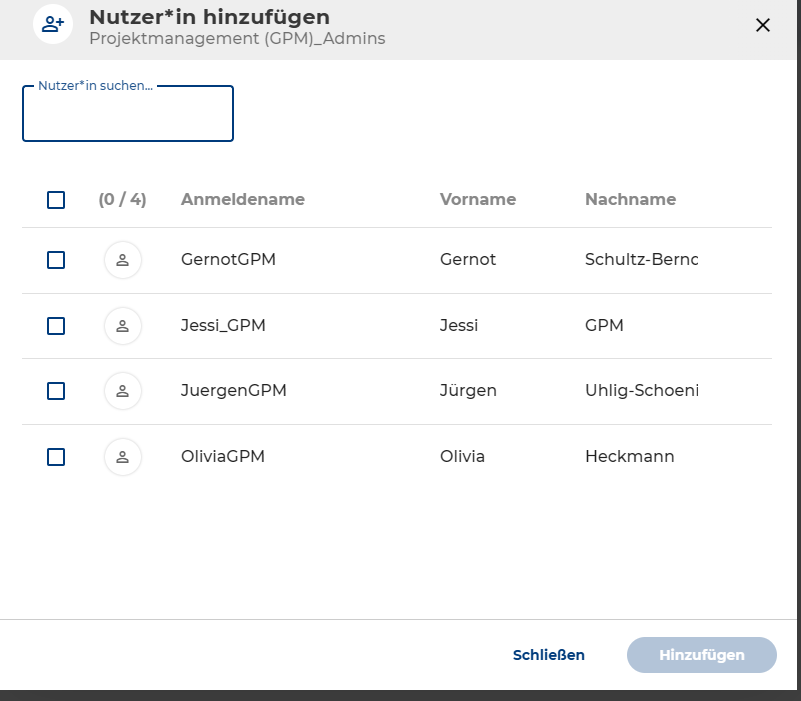Click the Schultz-Bernc last name entry
Screen dimensions: 801x701
tap(641, 260)
